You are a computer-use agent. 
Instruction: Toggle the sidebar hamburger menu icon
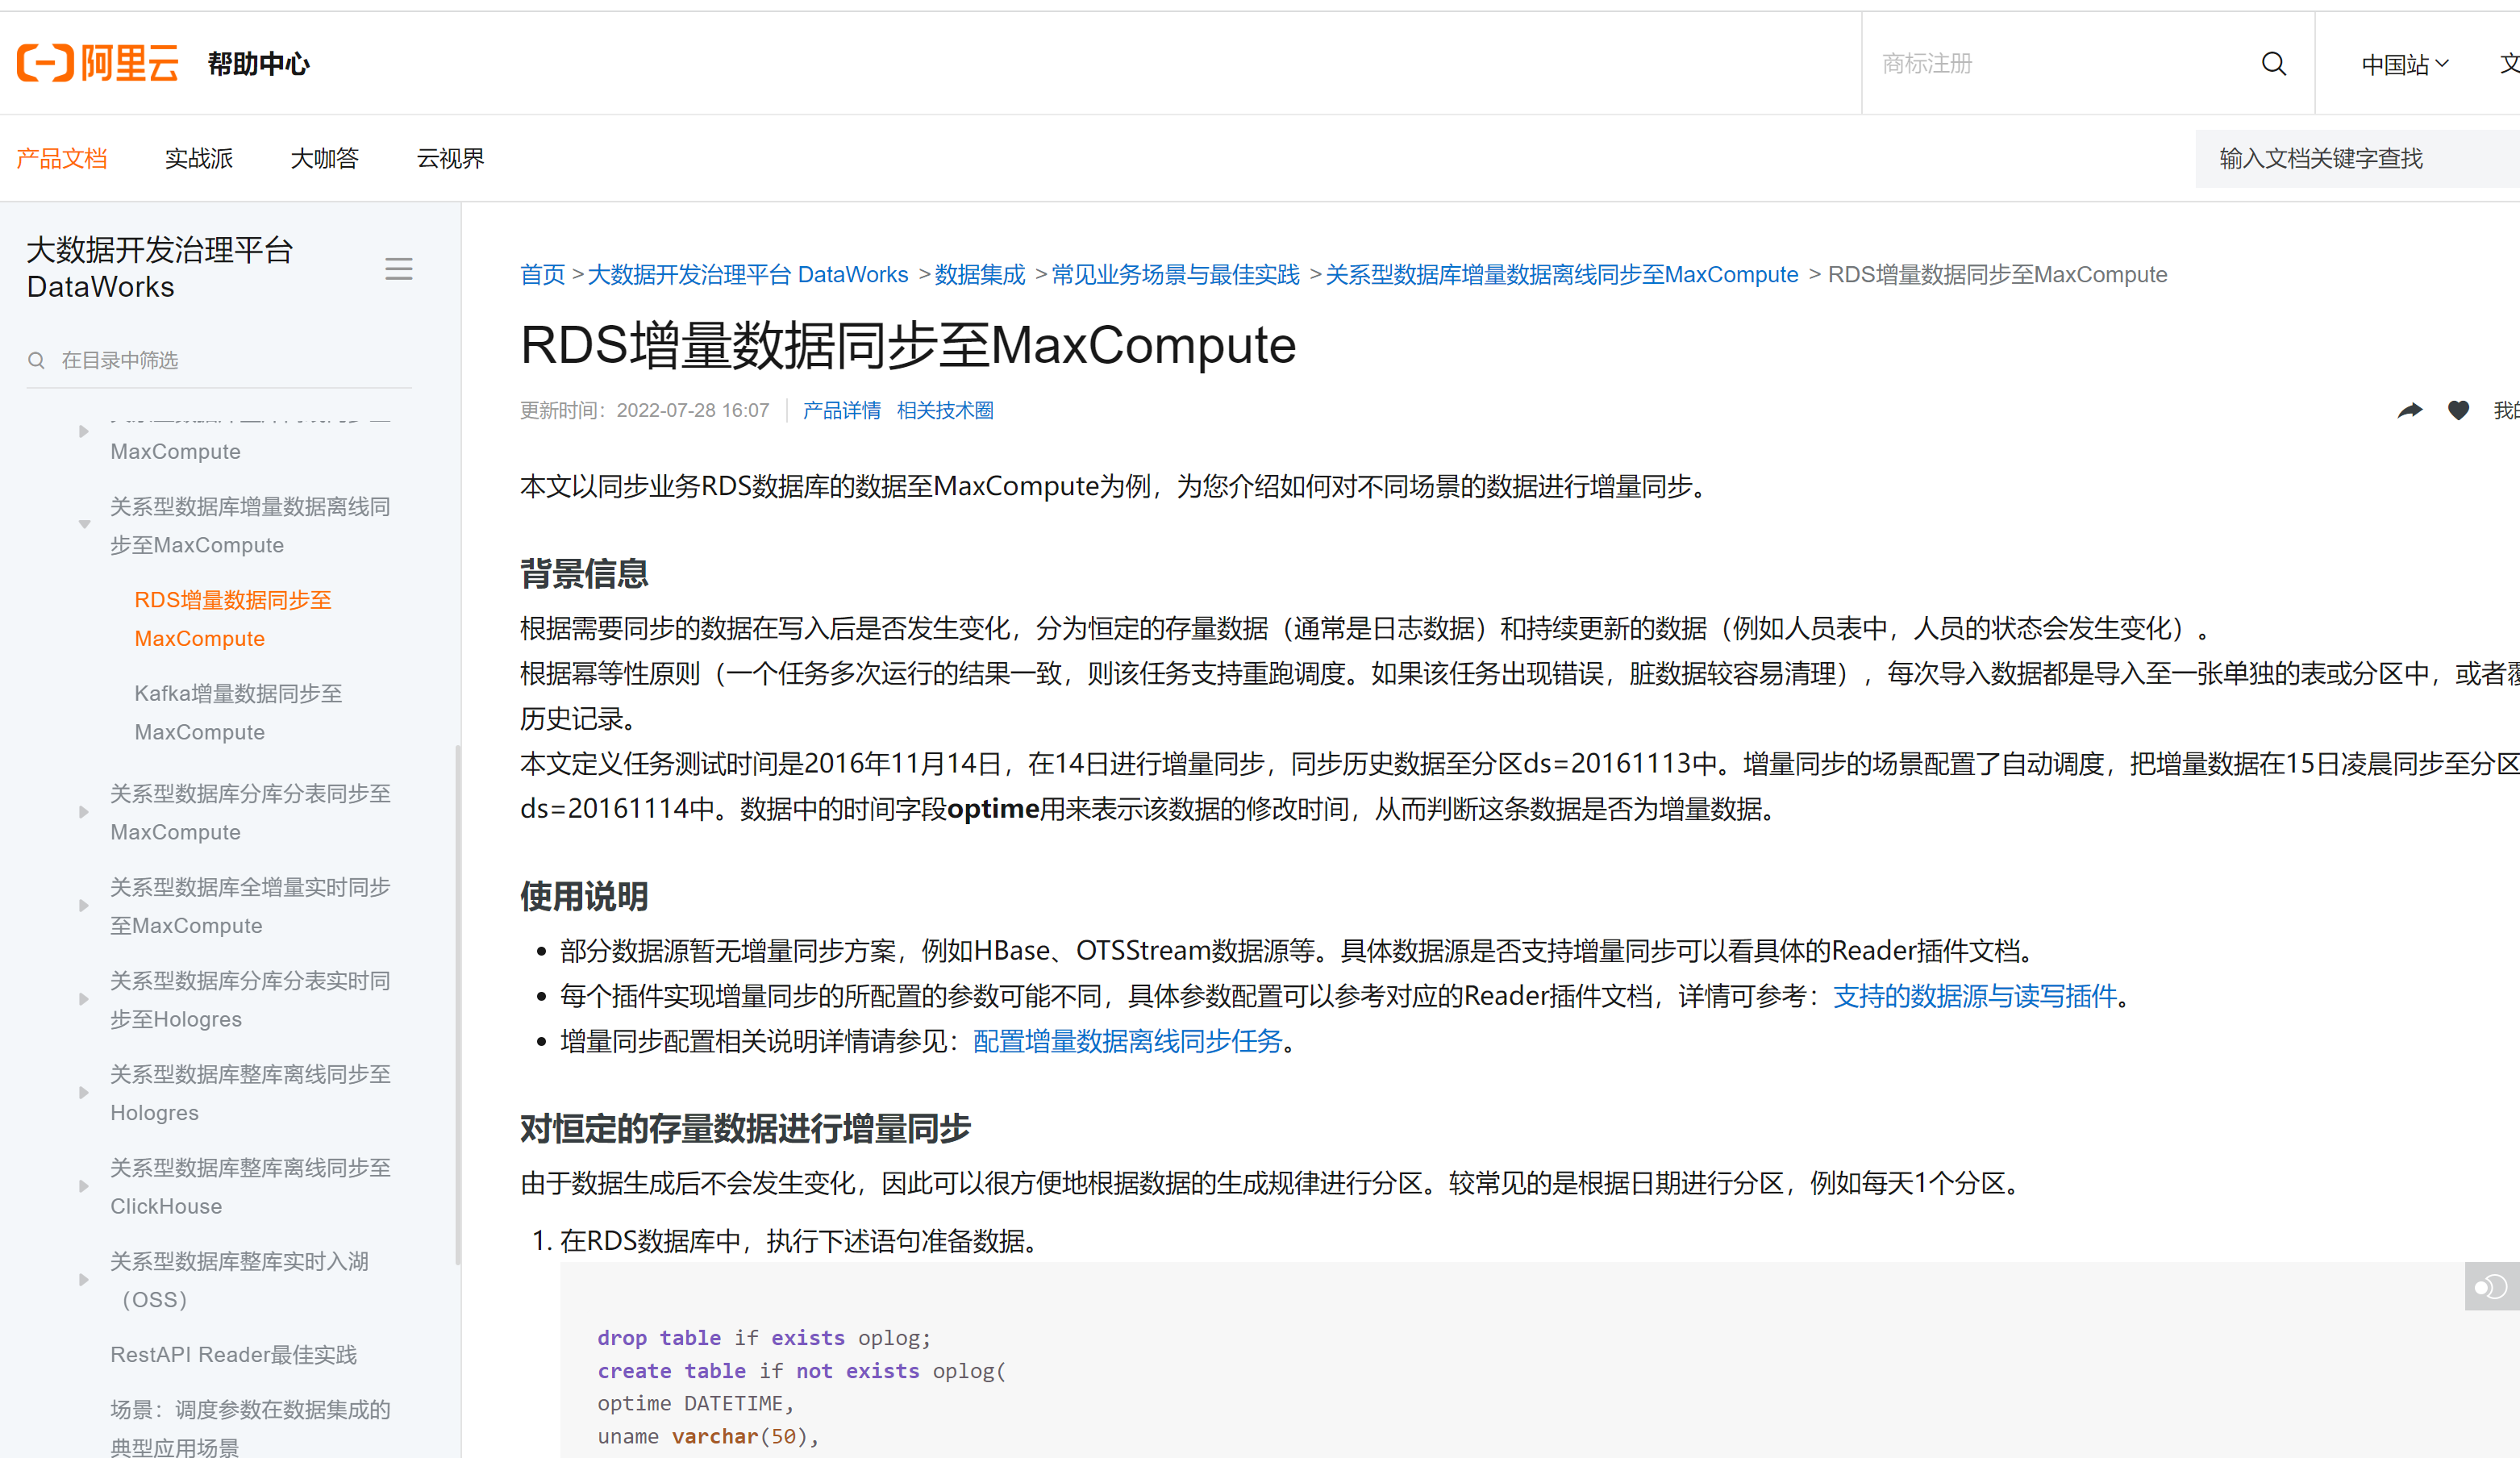(399, 269)
